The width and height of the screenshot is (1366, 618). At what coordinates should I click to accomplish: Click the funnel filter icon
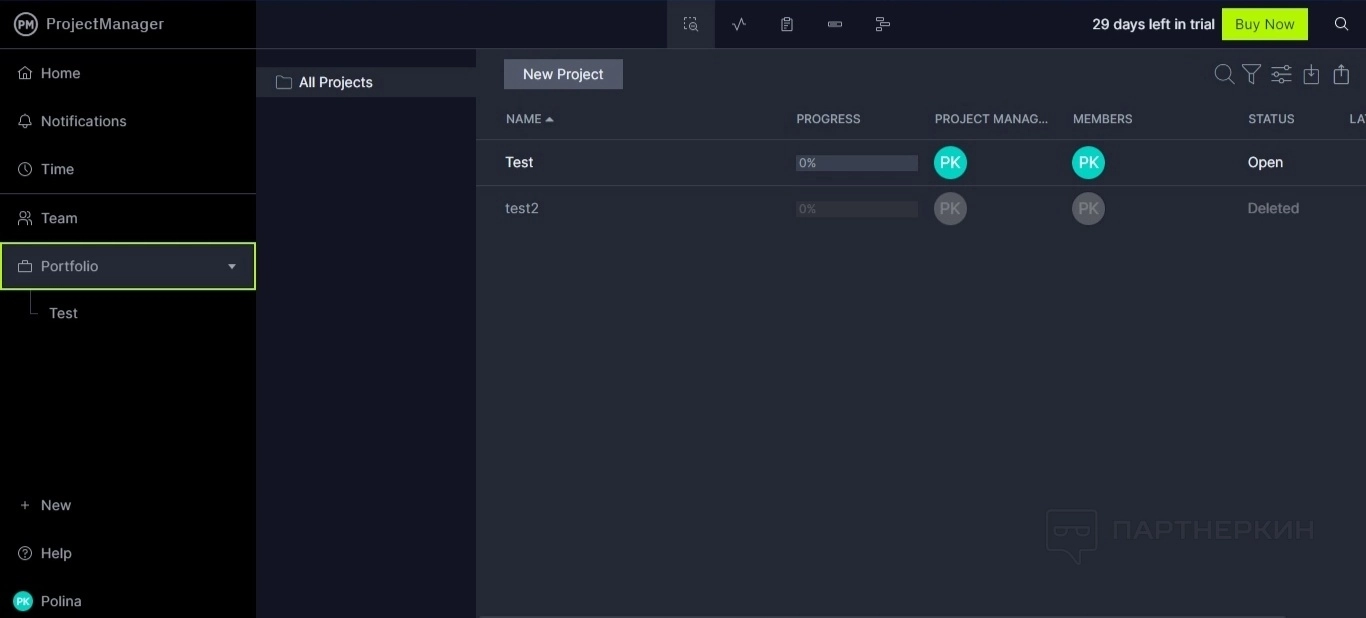[x=1251, y=74]
